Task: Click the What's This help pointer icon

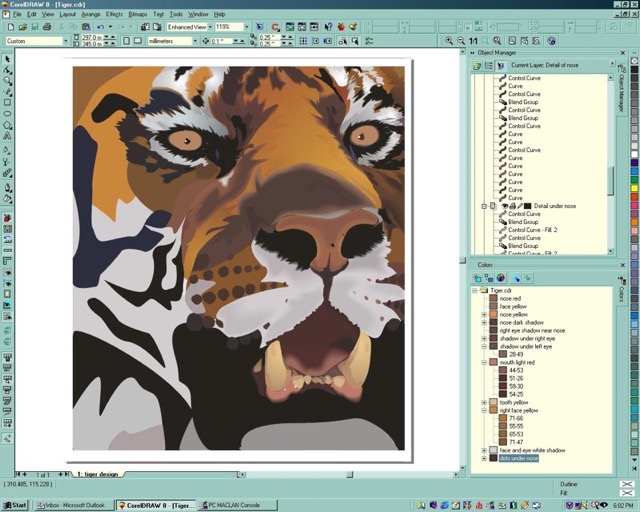Action: click(x=328, y=27)
